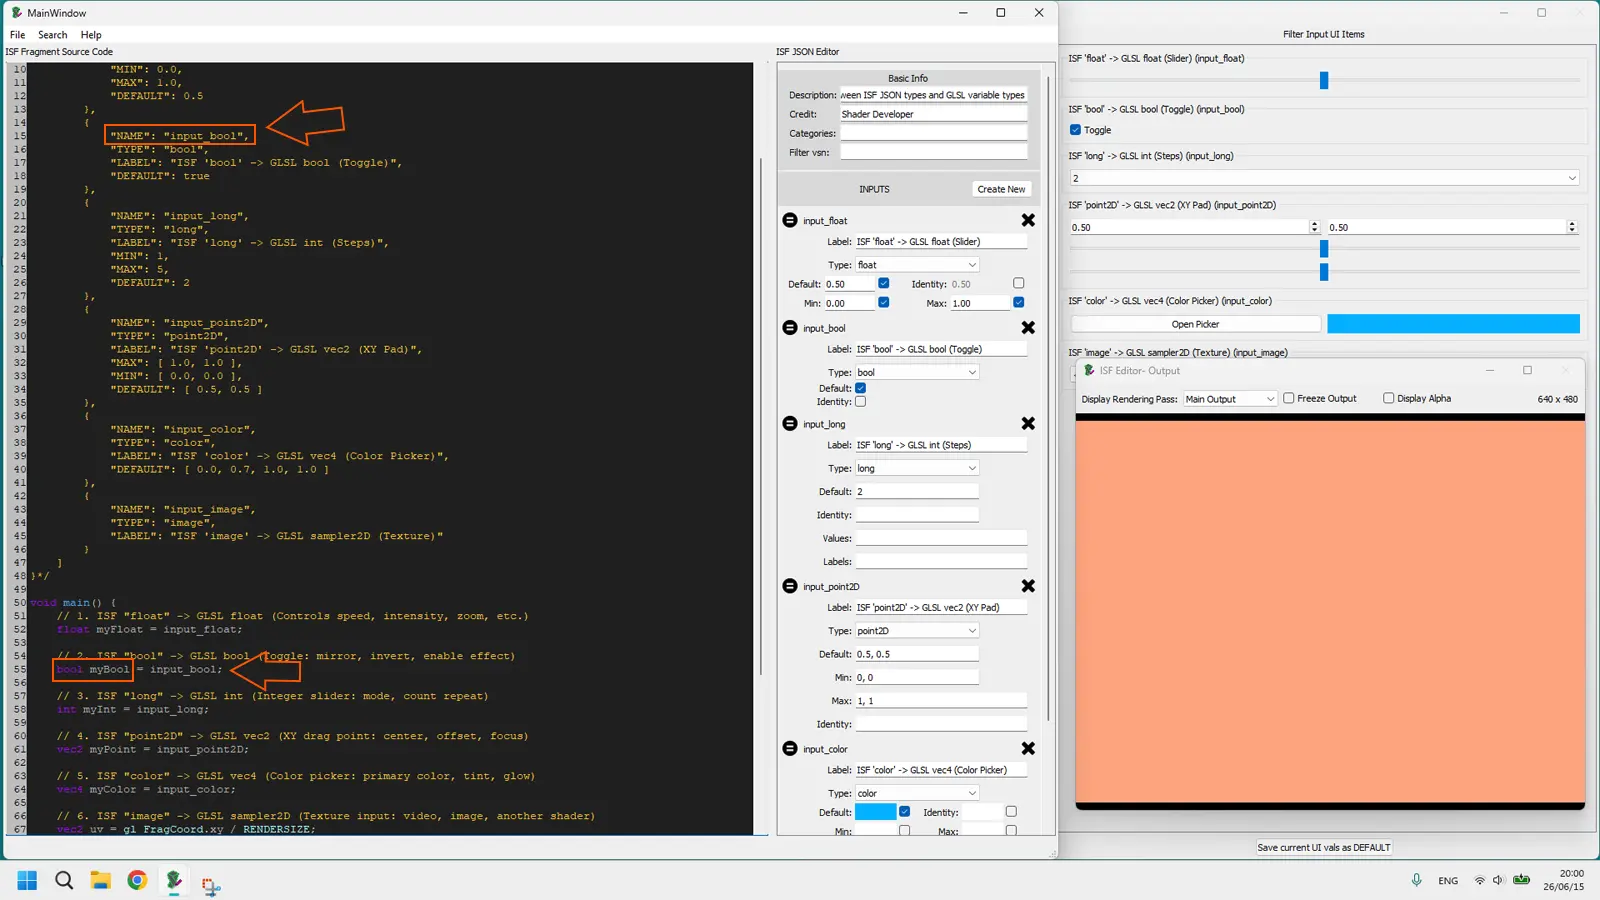Enable Display Alpha checkbox
1600x900 pixels.
point(1389,398)
